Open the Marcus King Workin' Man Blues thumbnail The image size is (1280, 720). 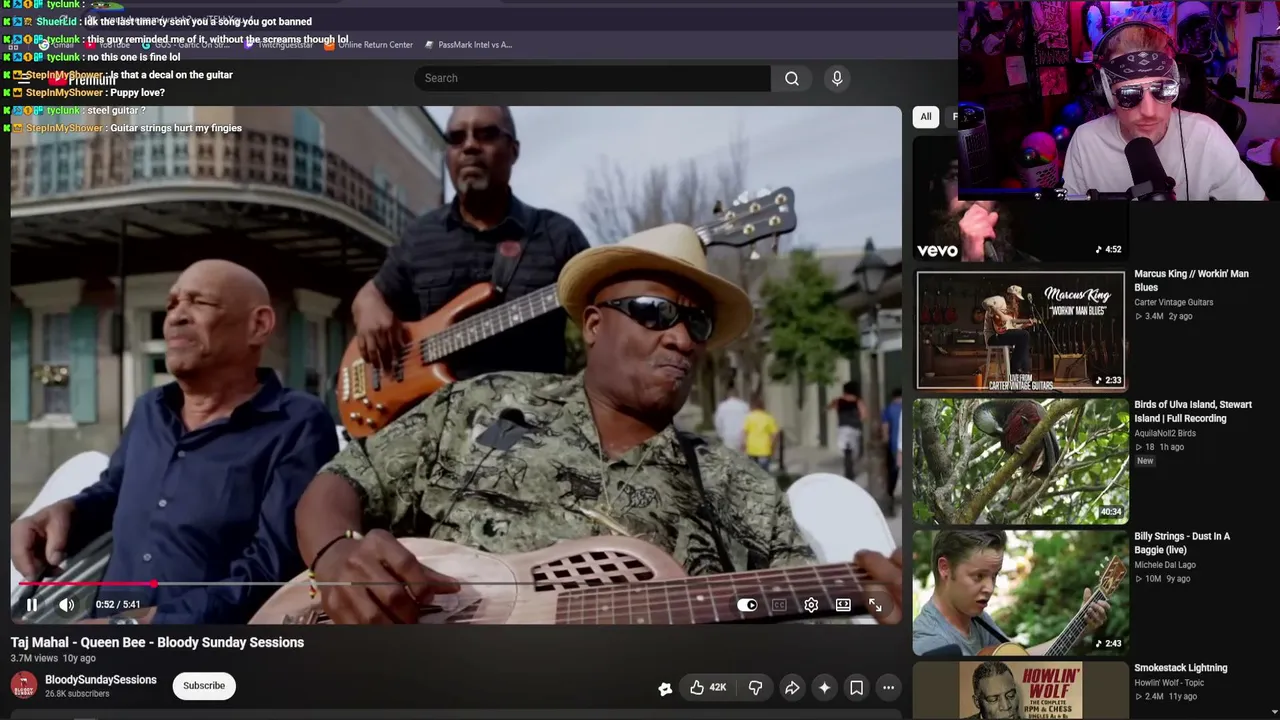coord(1021,330)
